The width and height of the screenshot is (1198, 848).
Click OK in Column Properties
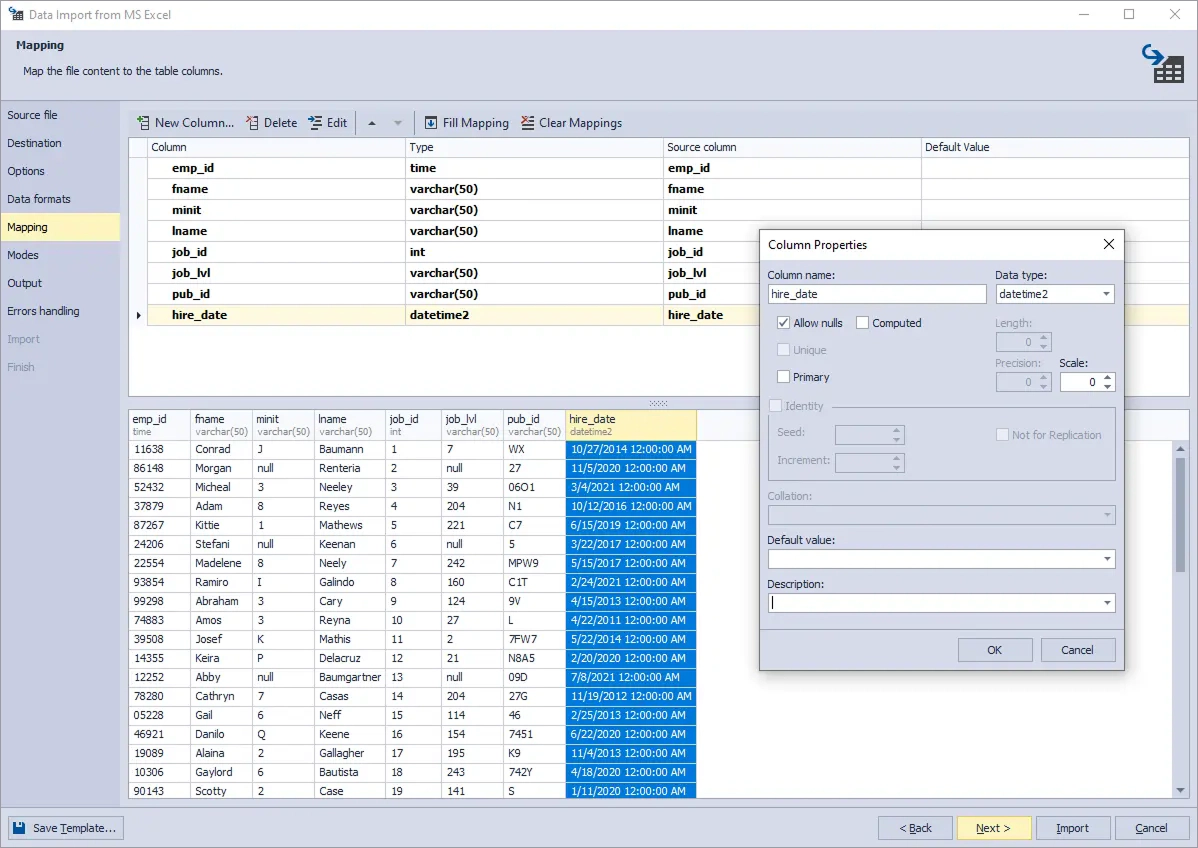(x=994, y=650)
